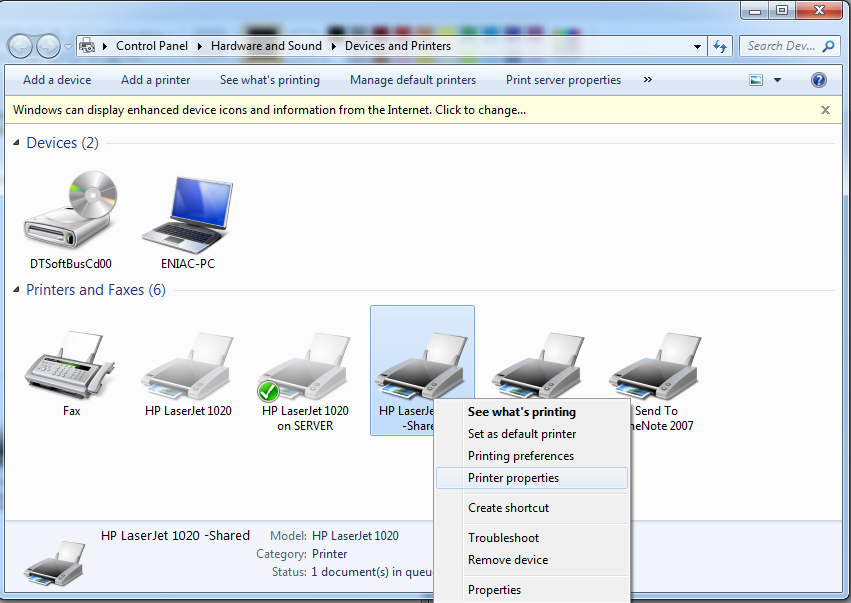Select the DTSoftBusCd00 disc drive icon
The width and height of the screenshot is (851, 603).
[x=71, y=212]
